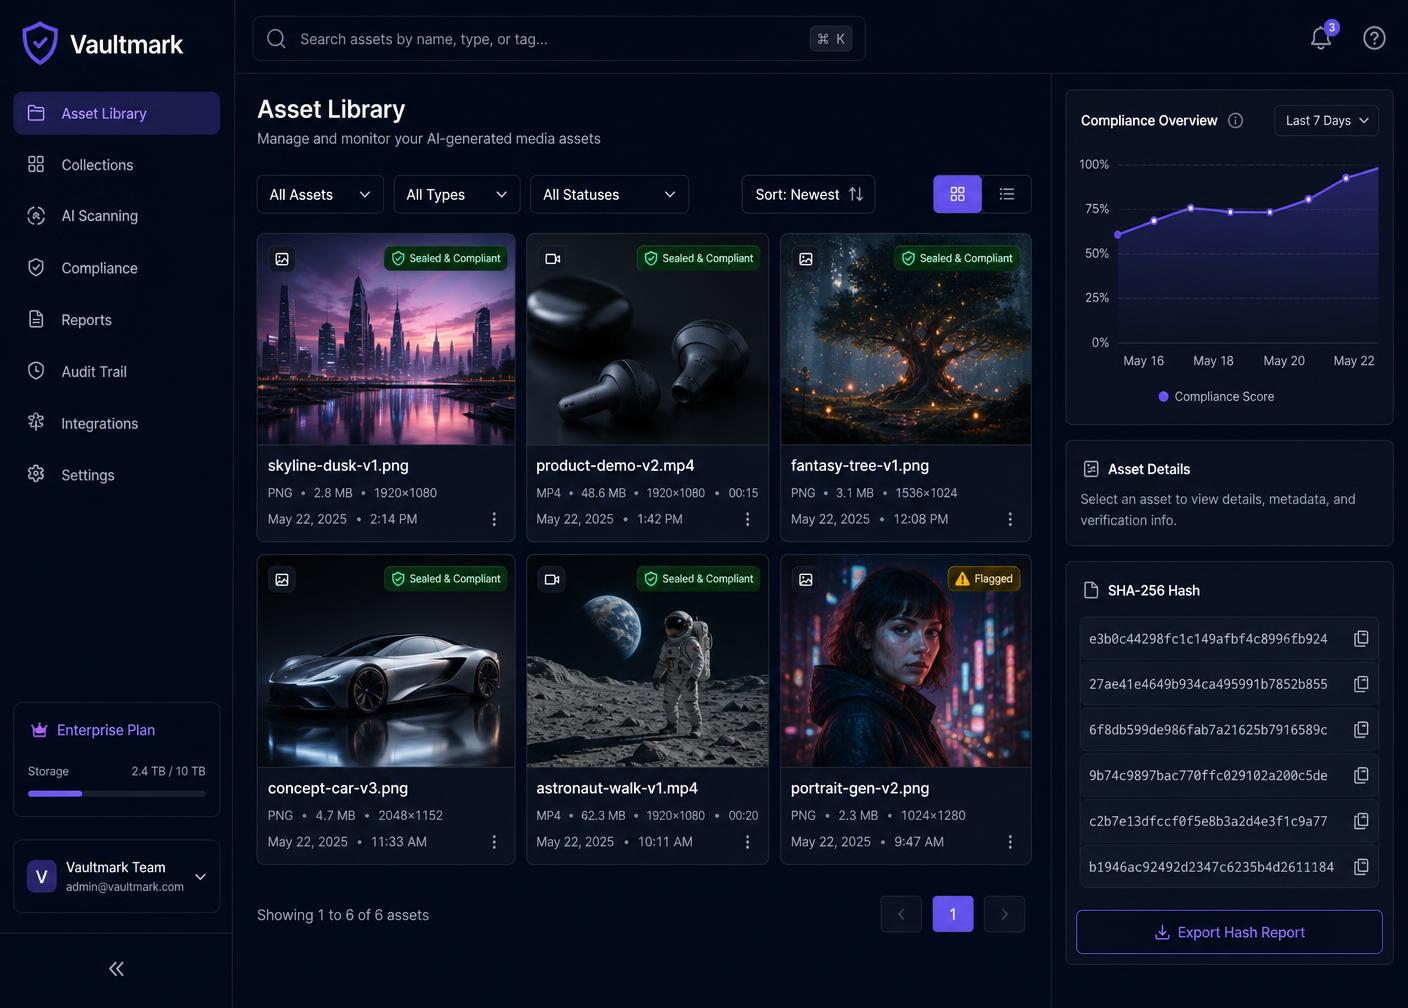Copy hash starting with 9b74c9897bac
This screenshot has width=1408, height=1008.
tap(1361, 776)
